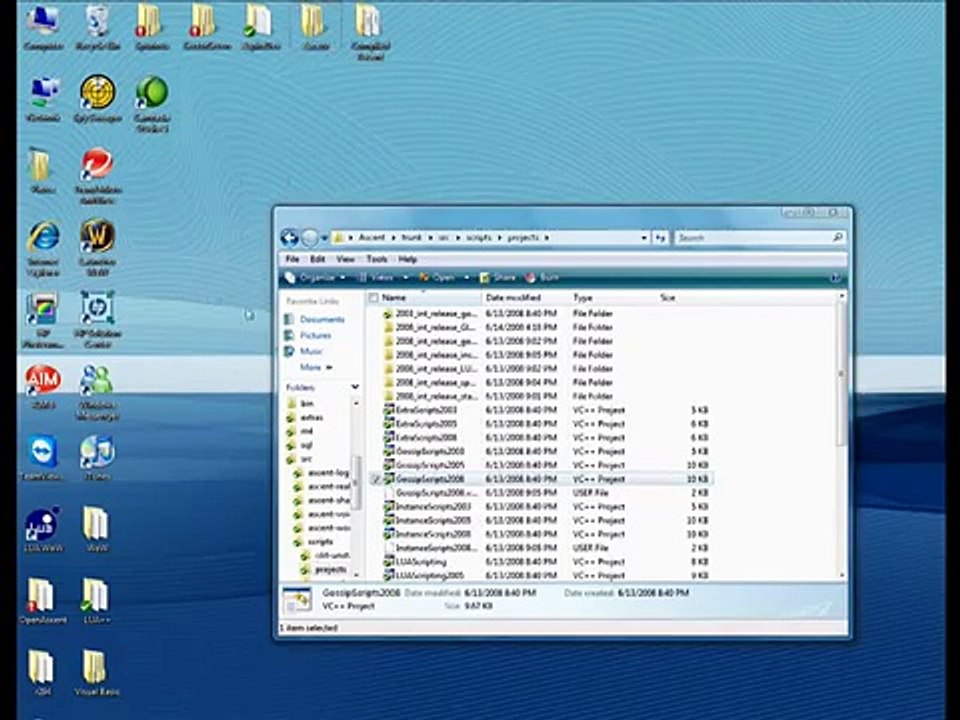This screenshot has height=720, width=960.
Task: Collapse the Folders pane chevron
Action: click(354, 387)
